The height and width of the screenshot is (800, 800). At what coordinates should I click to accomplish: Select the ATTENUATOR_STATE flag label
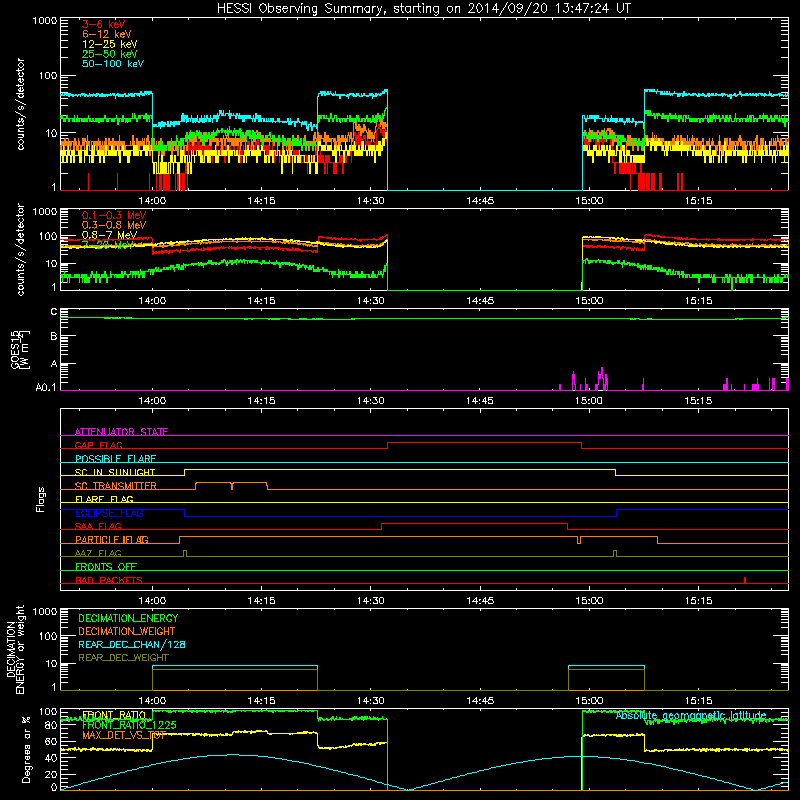coord(121,432)
